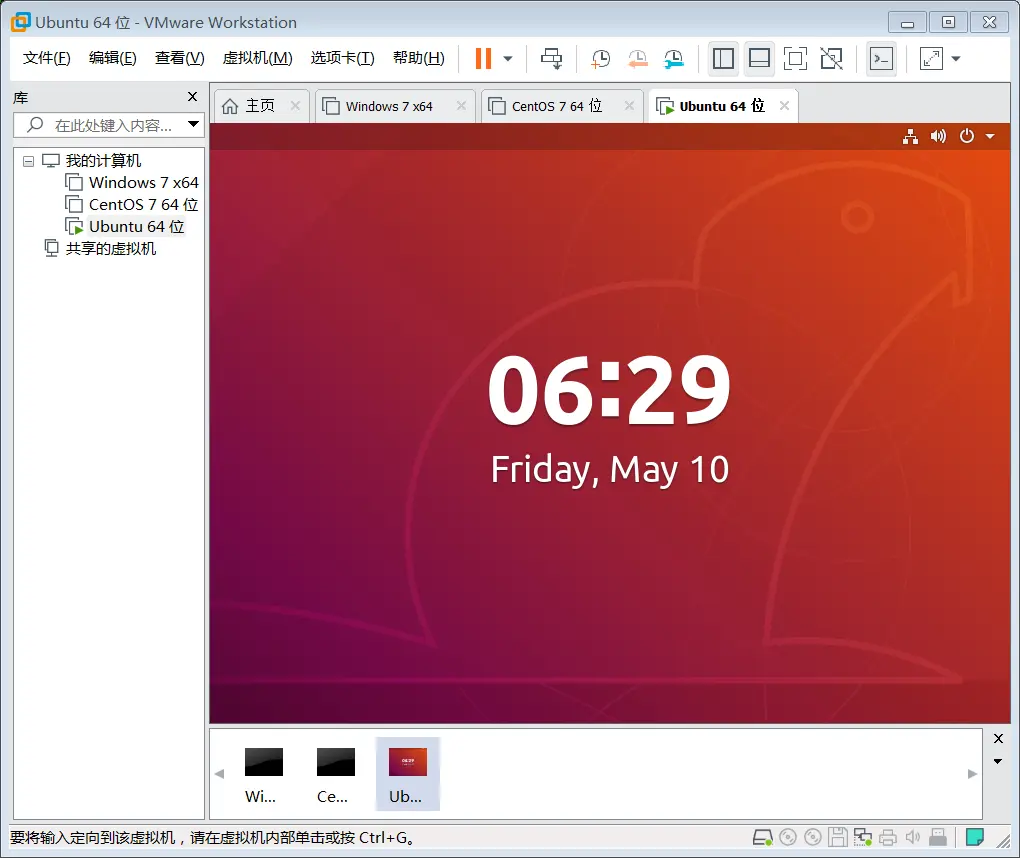Click the CD/DVD device icon in status bar
The height and width of the screenshot is (858, 1020).
point(787,837)
